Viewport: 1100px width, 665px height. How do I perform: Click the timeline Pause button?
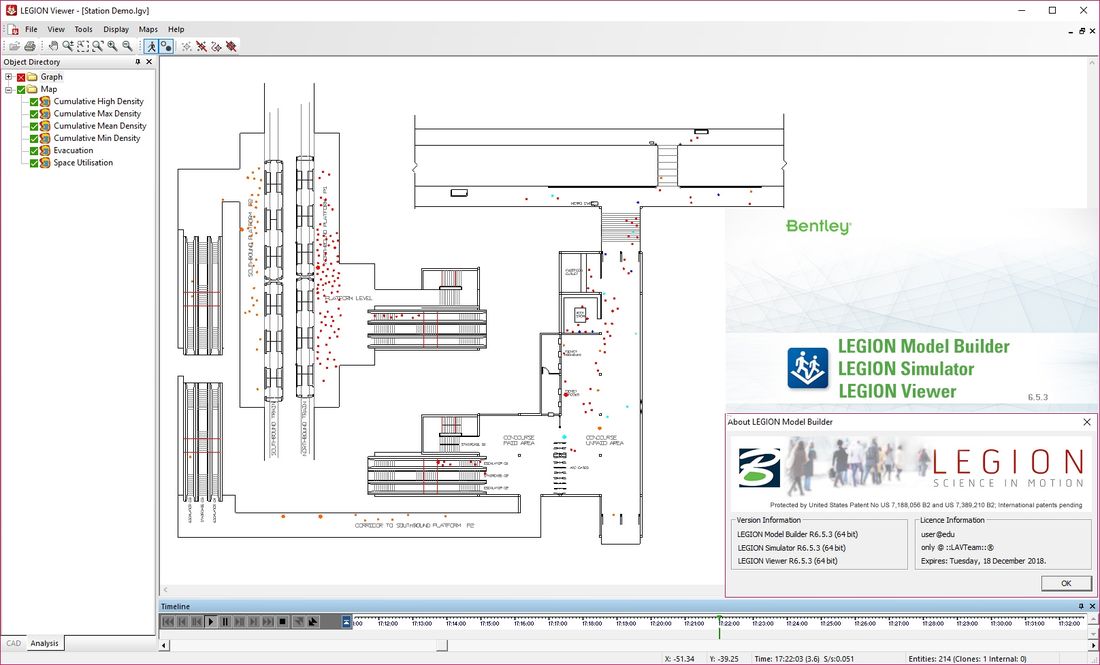tap(225, 622)
